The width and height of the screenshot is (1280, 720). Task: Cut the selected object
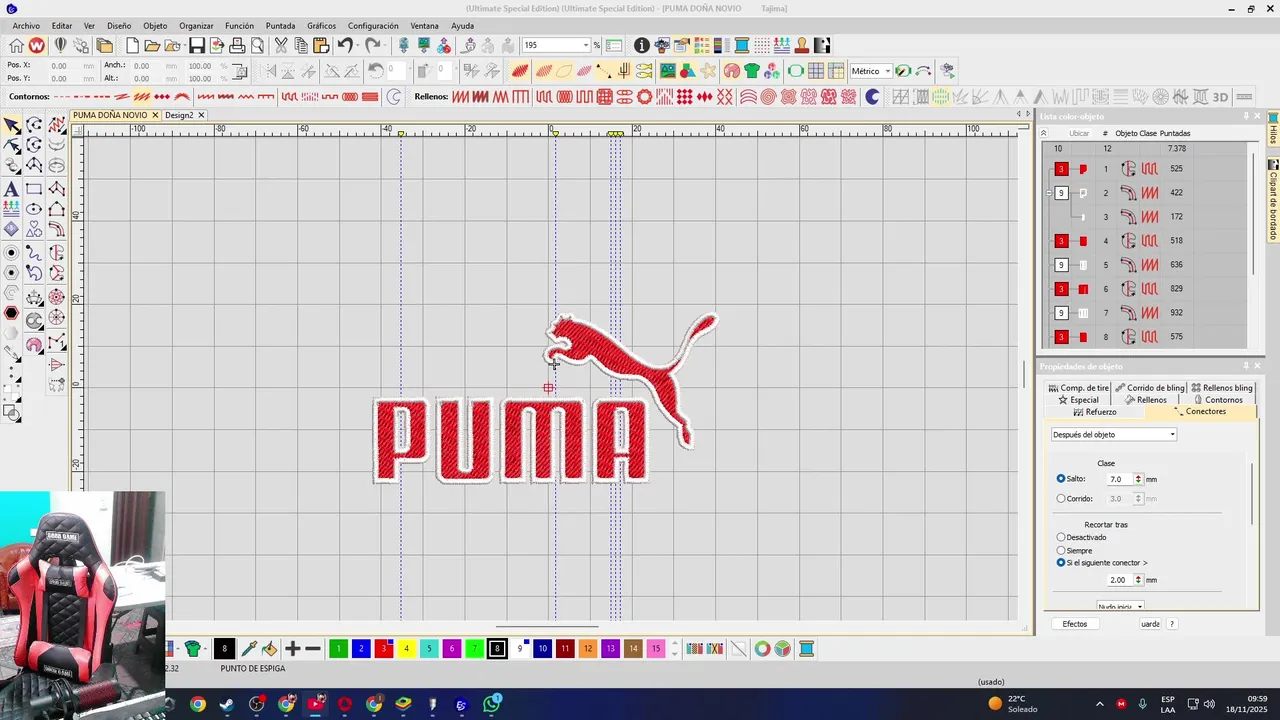pyautogui.click(x=281, y=45)
